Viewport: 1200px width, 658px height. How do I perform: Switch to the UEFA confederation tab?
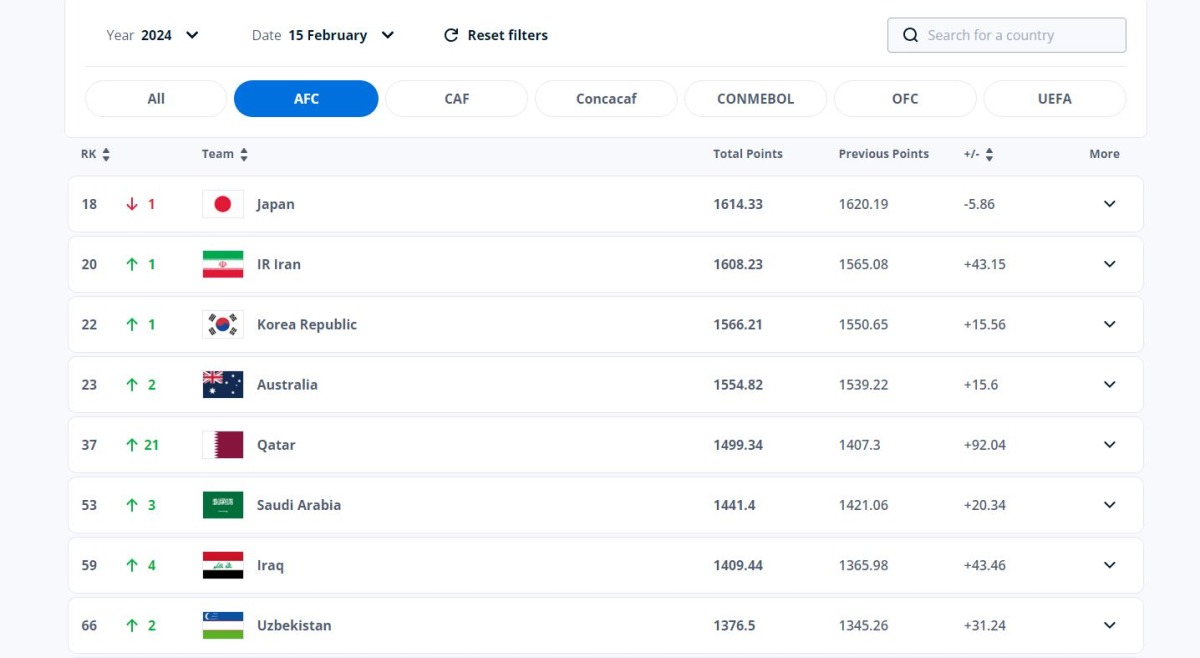[x=1054, y=99]
